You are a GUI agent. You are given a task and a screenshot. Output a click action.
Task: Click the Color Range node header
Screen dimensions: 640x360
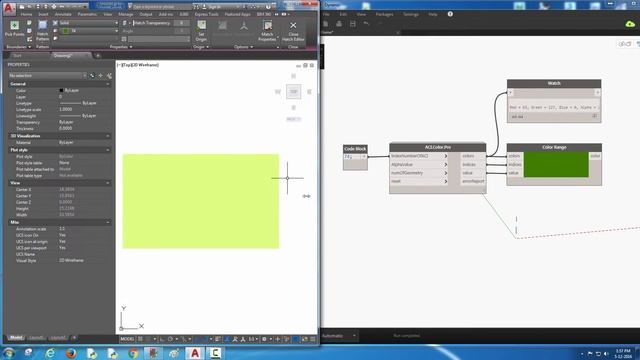[x=554, y=147]
